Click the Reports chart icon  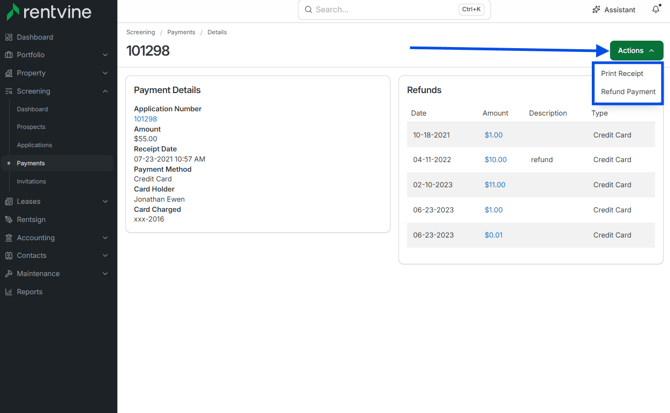9,292
